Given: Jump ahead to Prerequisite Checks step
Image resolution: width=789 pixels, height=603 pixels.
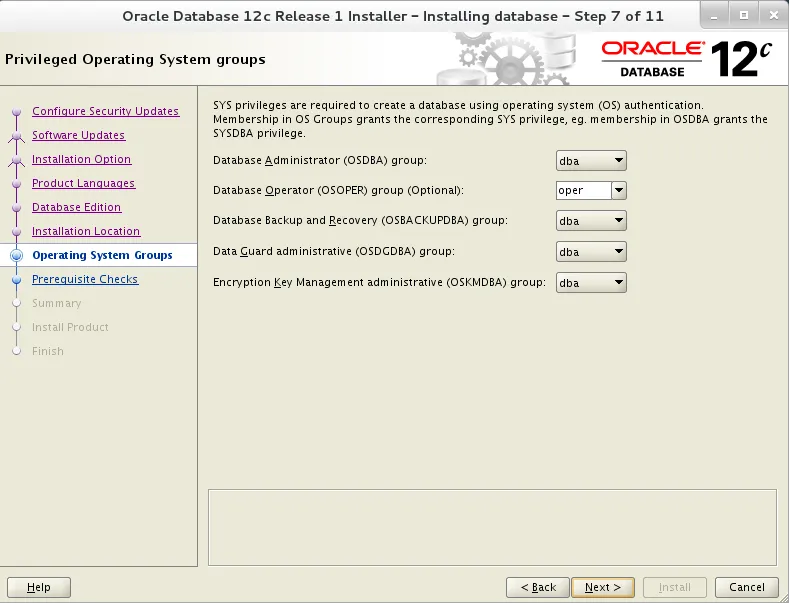Looking at the screenshot, I should click(x=85, y=279).
